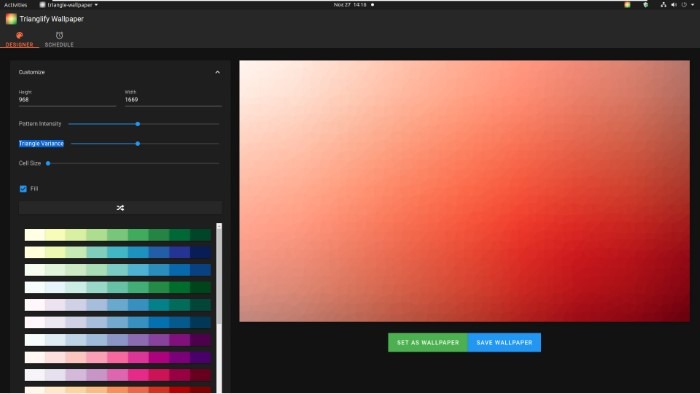Switch to the Schedule tab
700x394 pixels.
pos(59,39)
